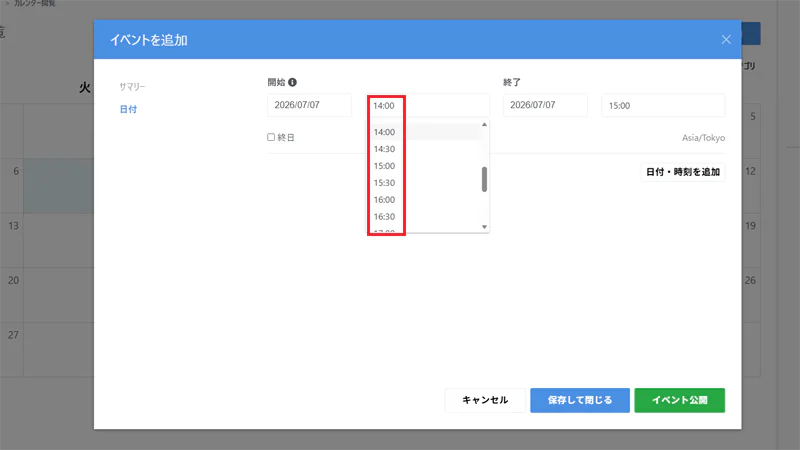800x450 pixels.
Task: Click the end date field 2026/07/07
Action: [x=545, y=105]
